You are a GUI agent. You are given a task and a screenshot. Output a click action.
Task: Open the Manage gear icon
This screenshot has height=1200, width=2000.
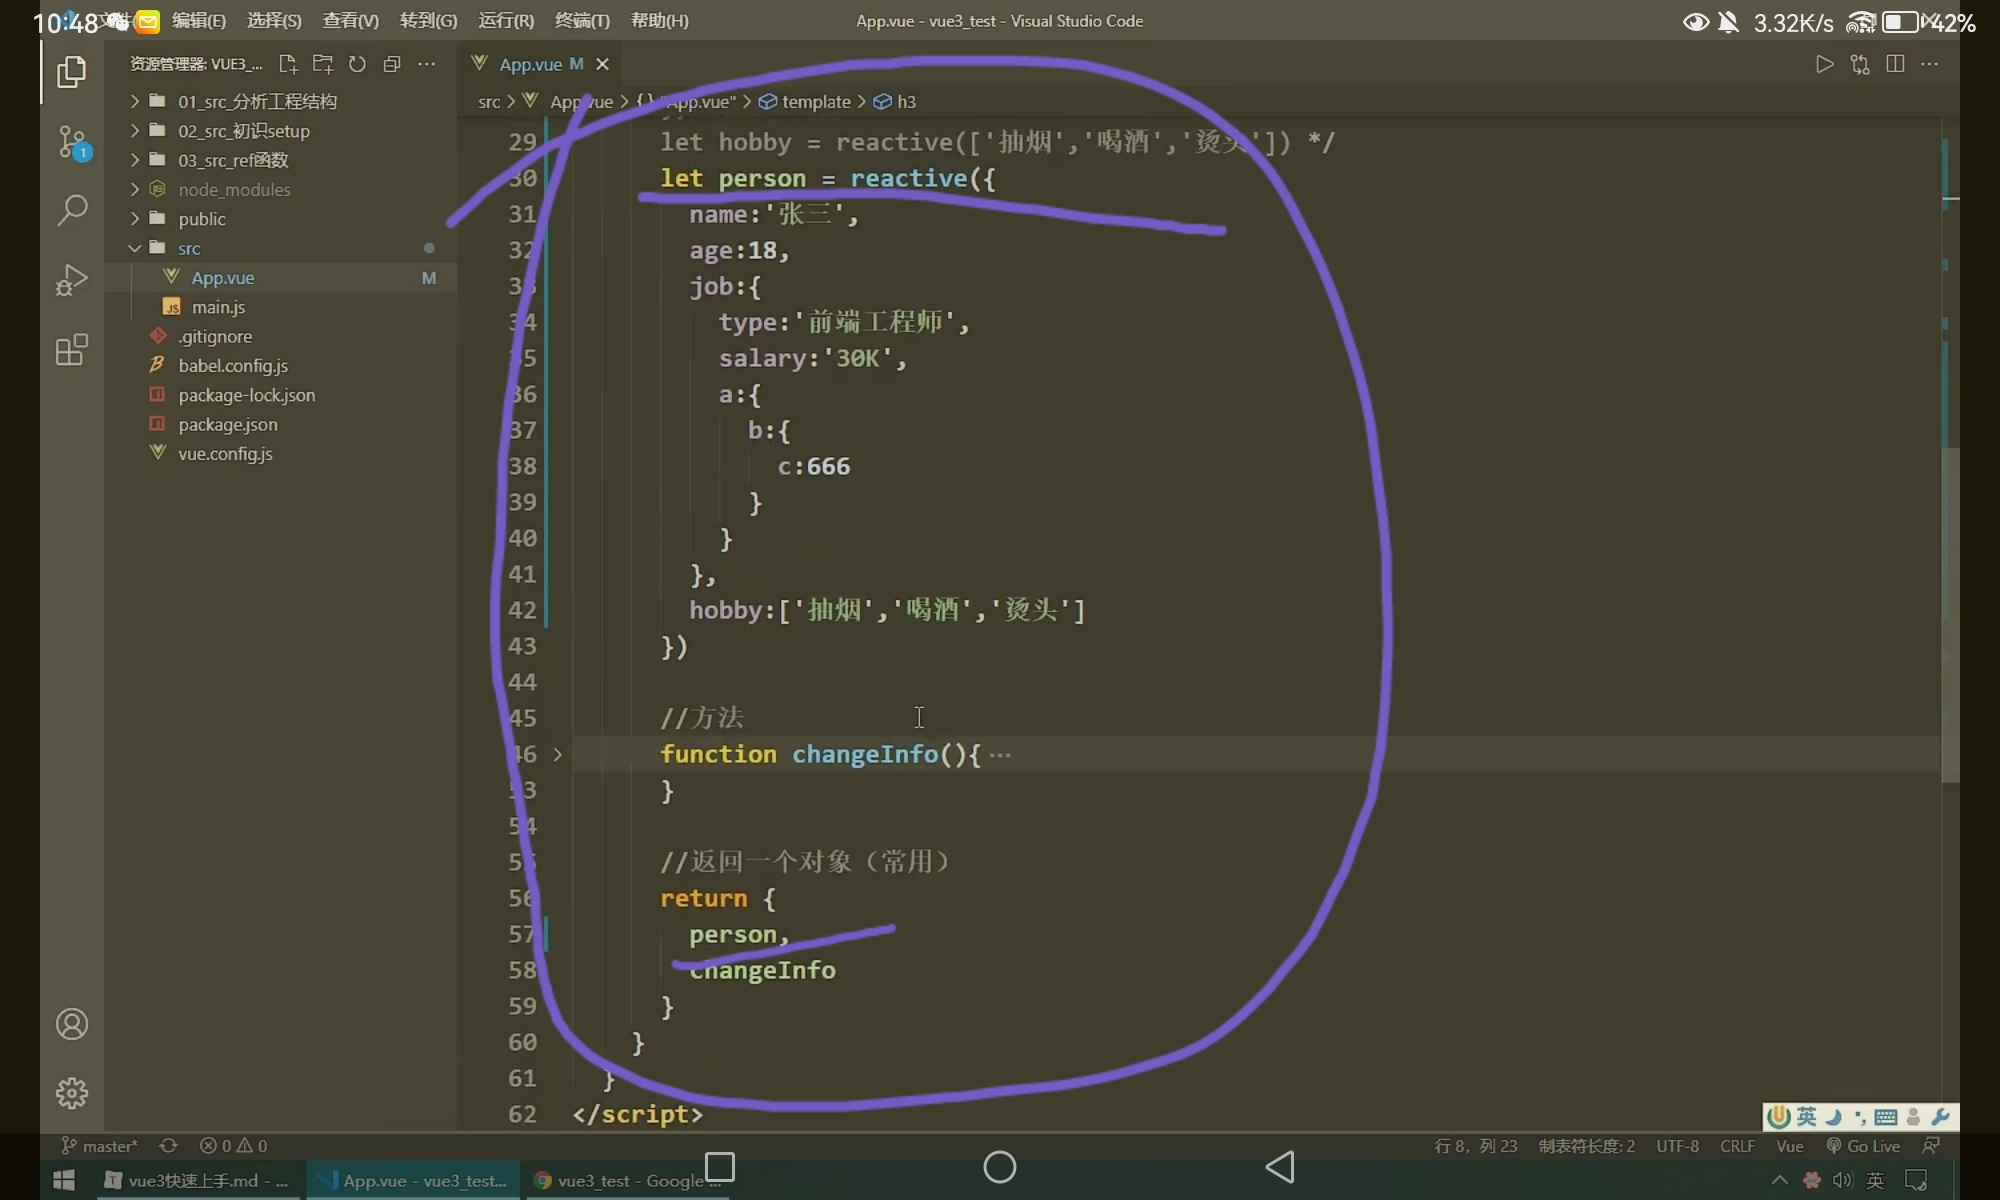click(72, 1093)
